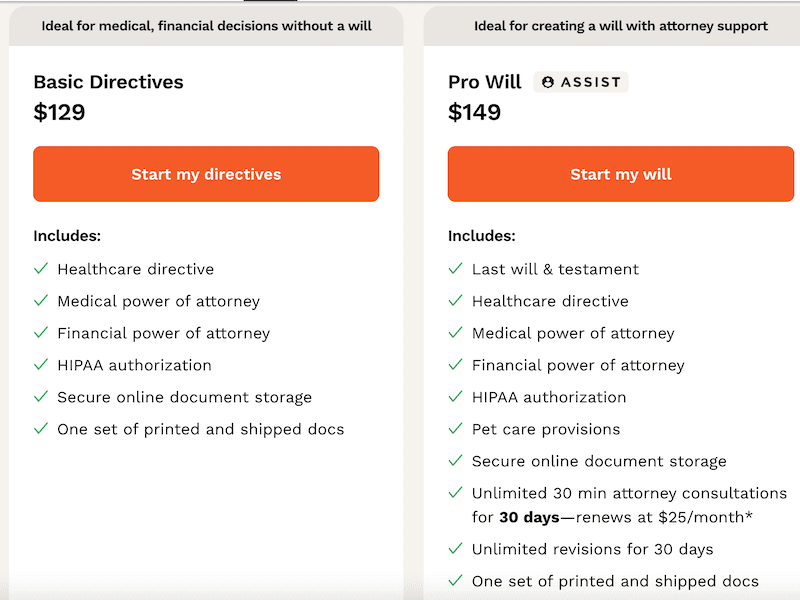Click checkmark beside "Unlimited revisions for 30 days"
Viewport: 800px width, 600px height.
(x=454, y=549)
